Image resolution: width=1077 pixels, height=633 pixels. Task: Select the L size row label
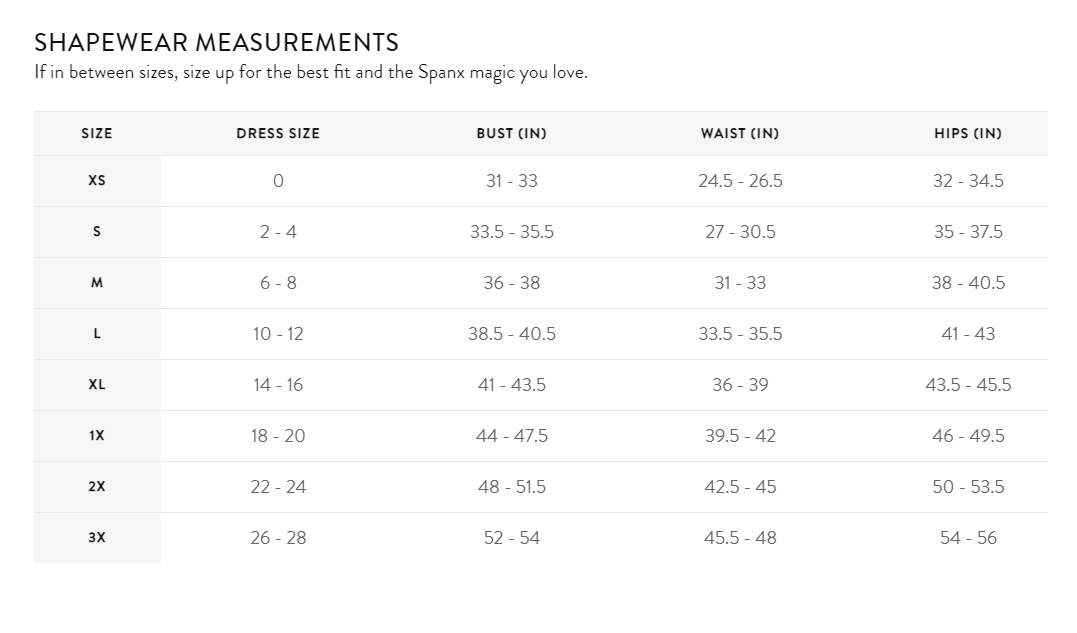tap(97, 334)
